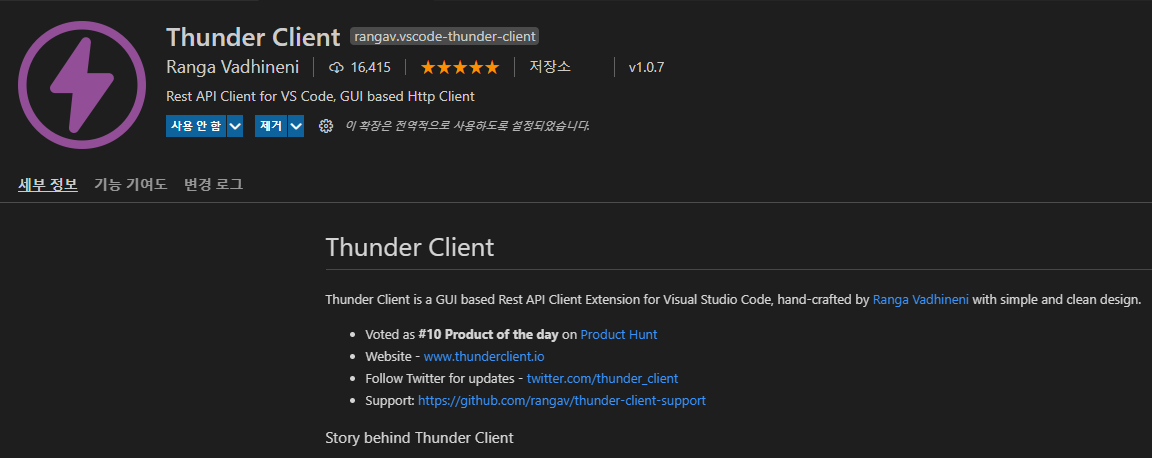
Task: Click the 이 확장은 전역적으로 status message
Action: 467,126
